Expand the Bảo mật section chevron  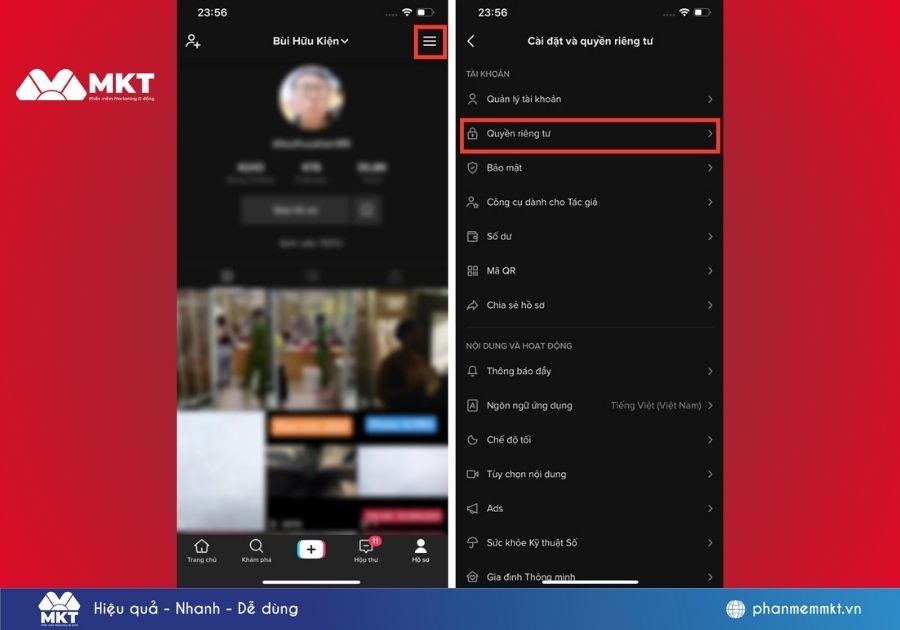[x=711, y=167]
